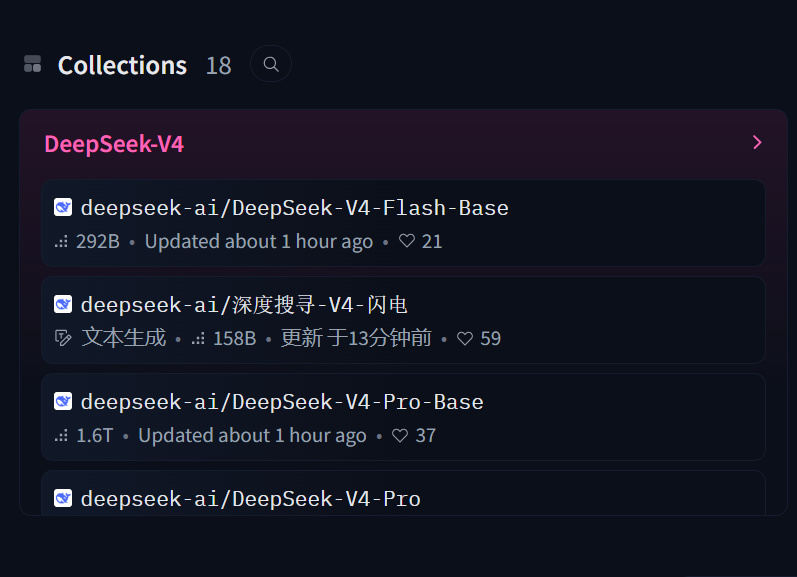Image resolution: width=797 pixels, height=577 pixels.
Task: Click the DeepSeek-V4-Flash-Base avatar icon
Action: (63, 208)
